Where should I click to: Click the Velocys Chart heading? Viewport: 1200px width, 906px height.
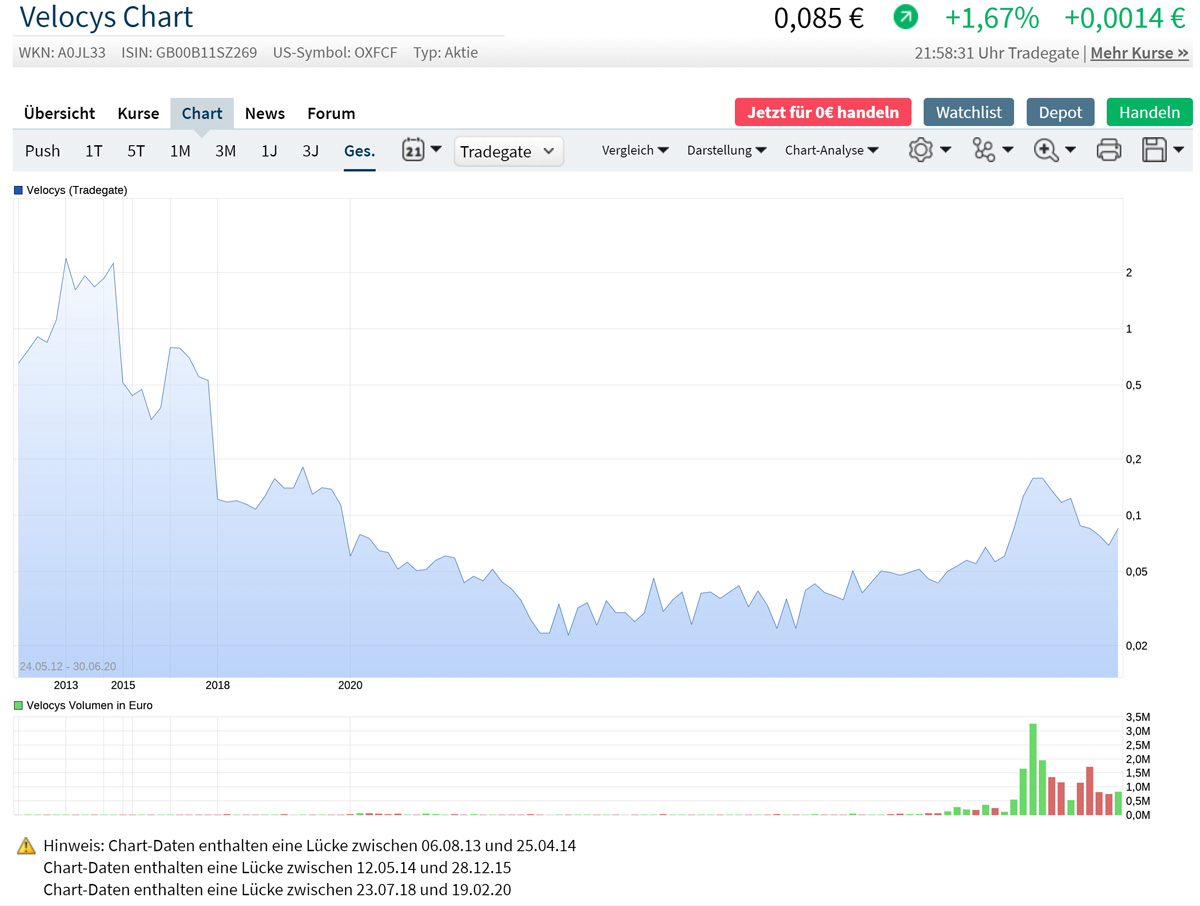click(x=107, y=17)
